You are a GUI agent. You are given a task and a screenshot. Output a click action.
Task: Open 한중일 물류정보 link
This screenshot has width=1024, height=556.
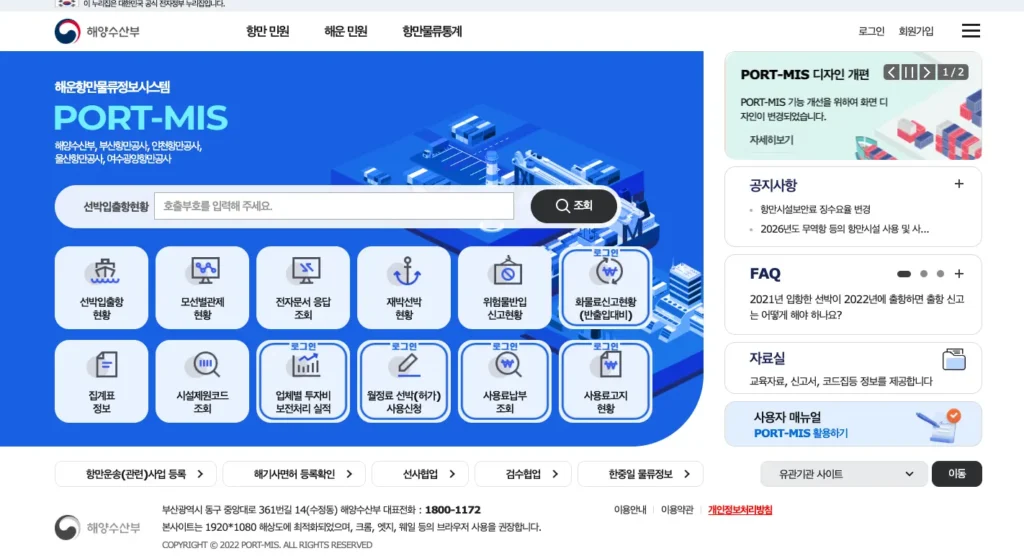coord(641,474)
